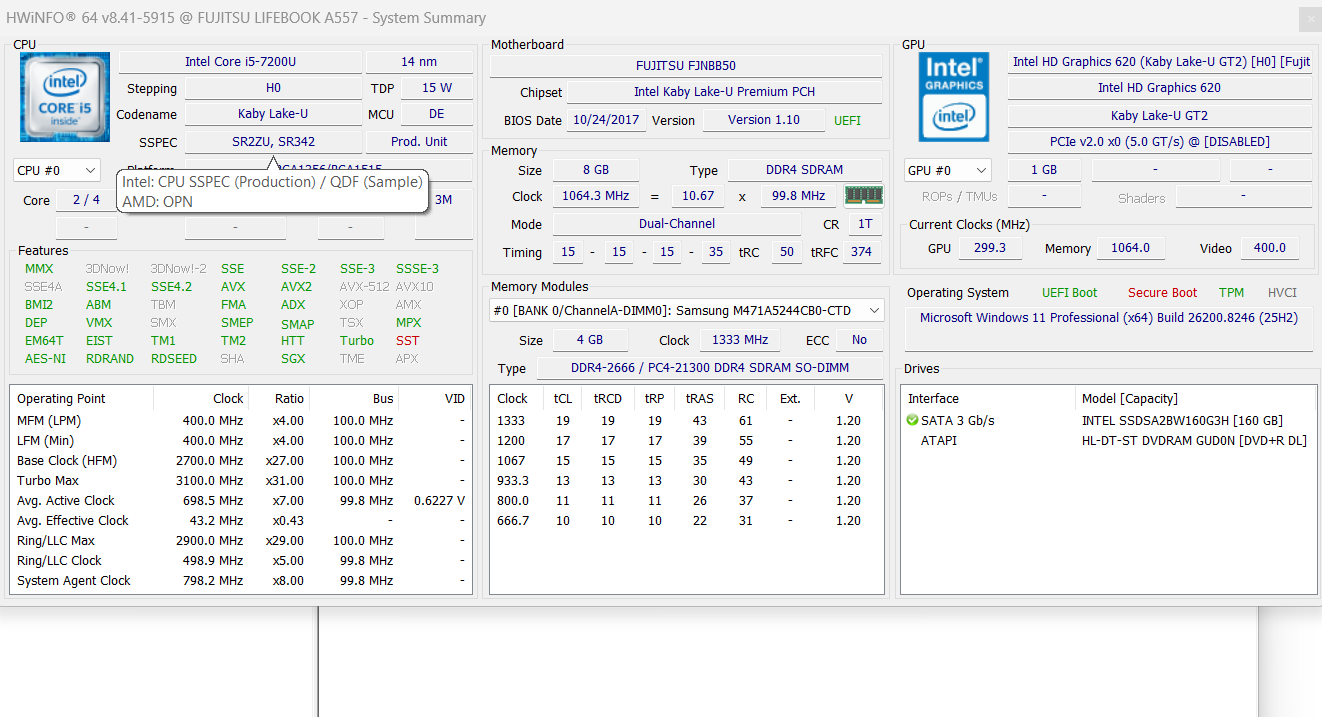Click the BIOS Version 1.10 field

(x=764, y=120)
